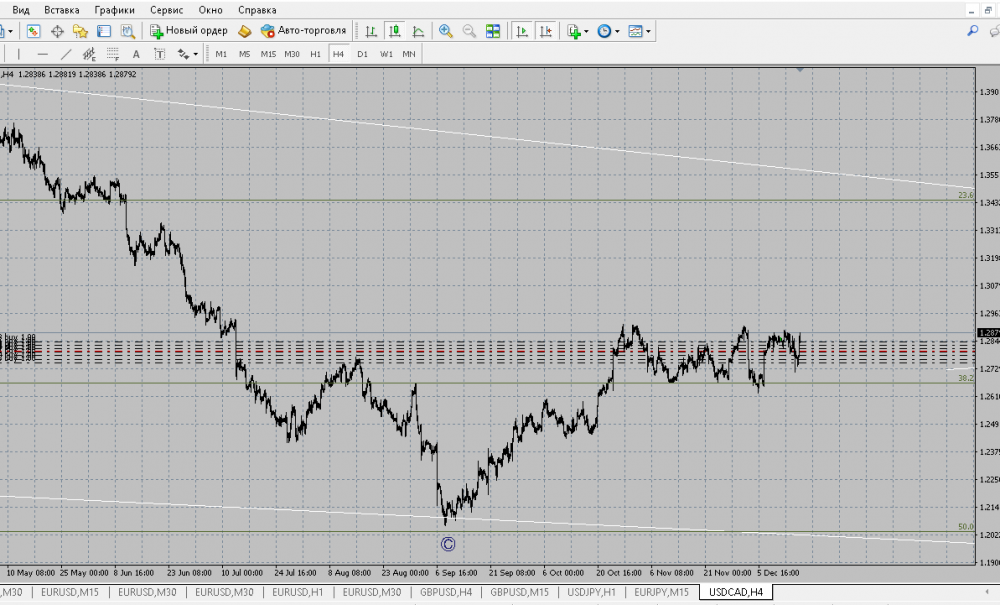Expand the Periods dropdown arrow
The height and width of the screenshot is (605, 1000).
[617, 31]
